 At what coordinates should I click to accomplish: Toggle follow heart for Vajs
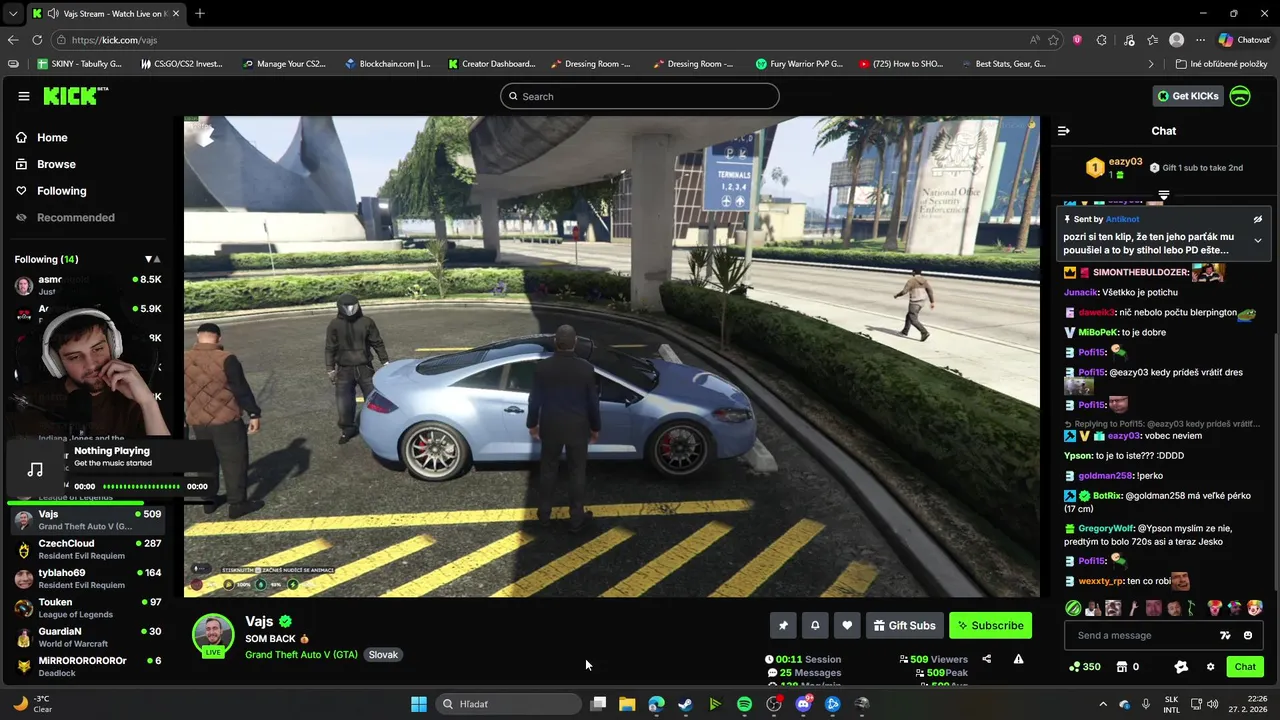(x=847, y=626)
